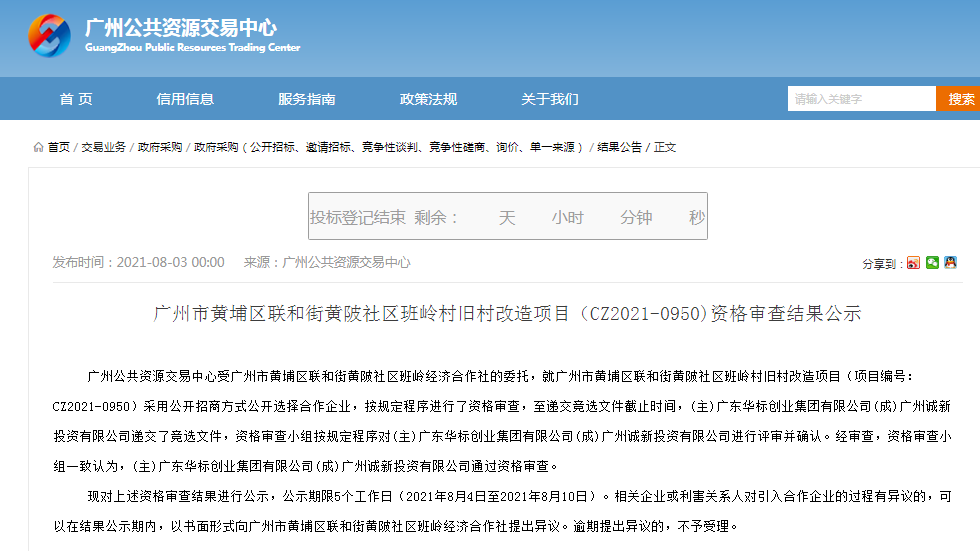The height and width of the screenshot is (551, 980).
Task: Click the first 政府采购 breadcrumb link
Action: click(x=160, y=147)
